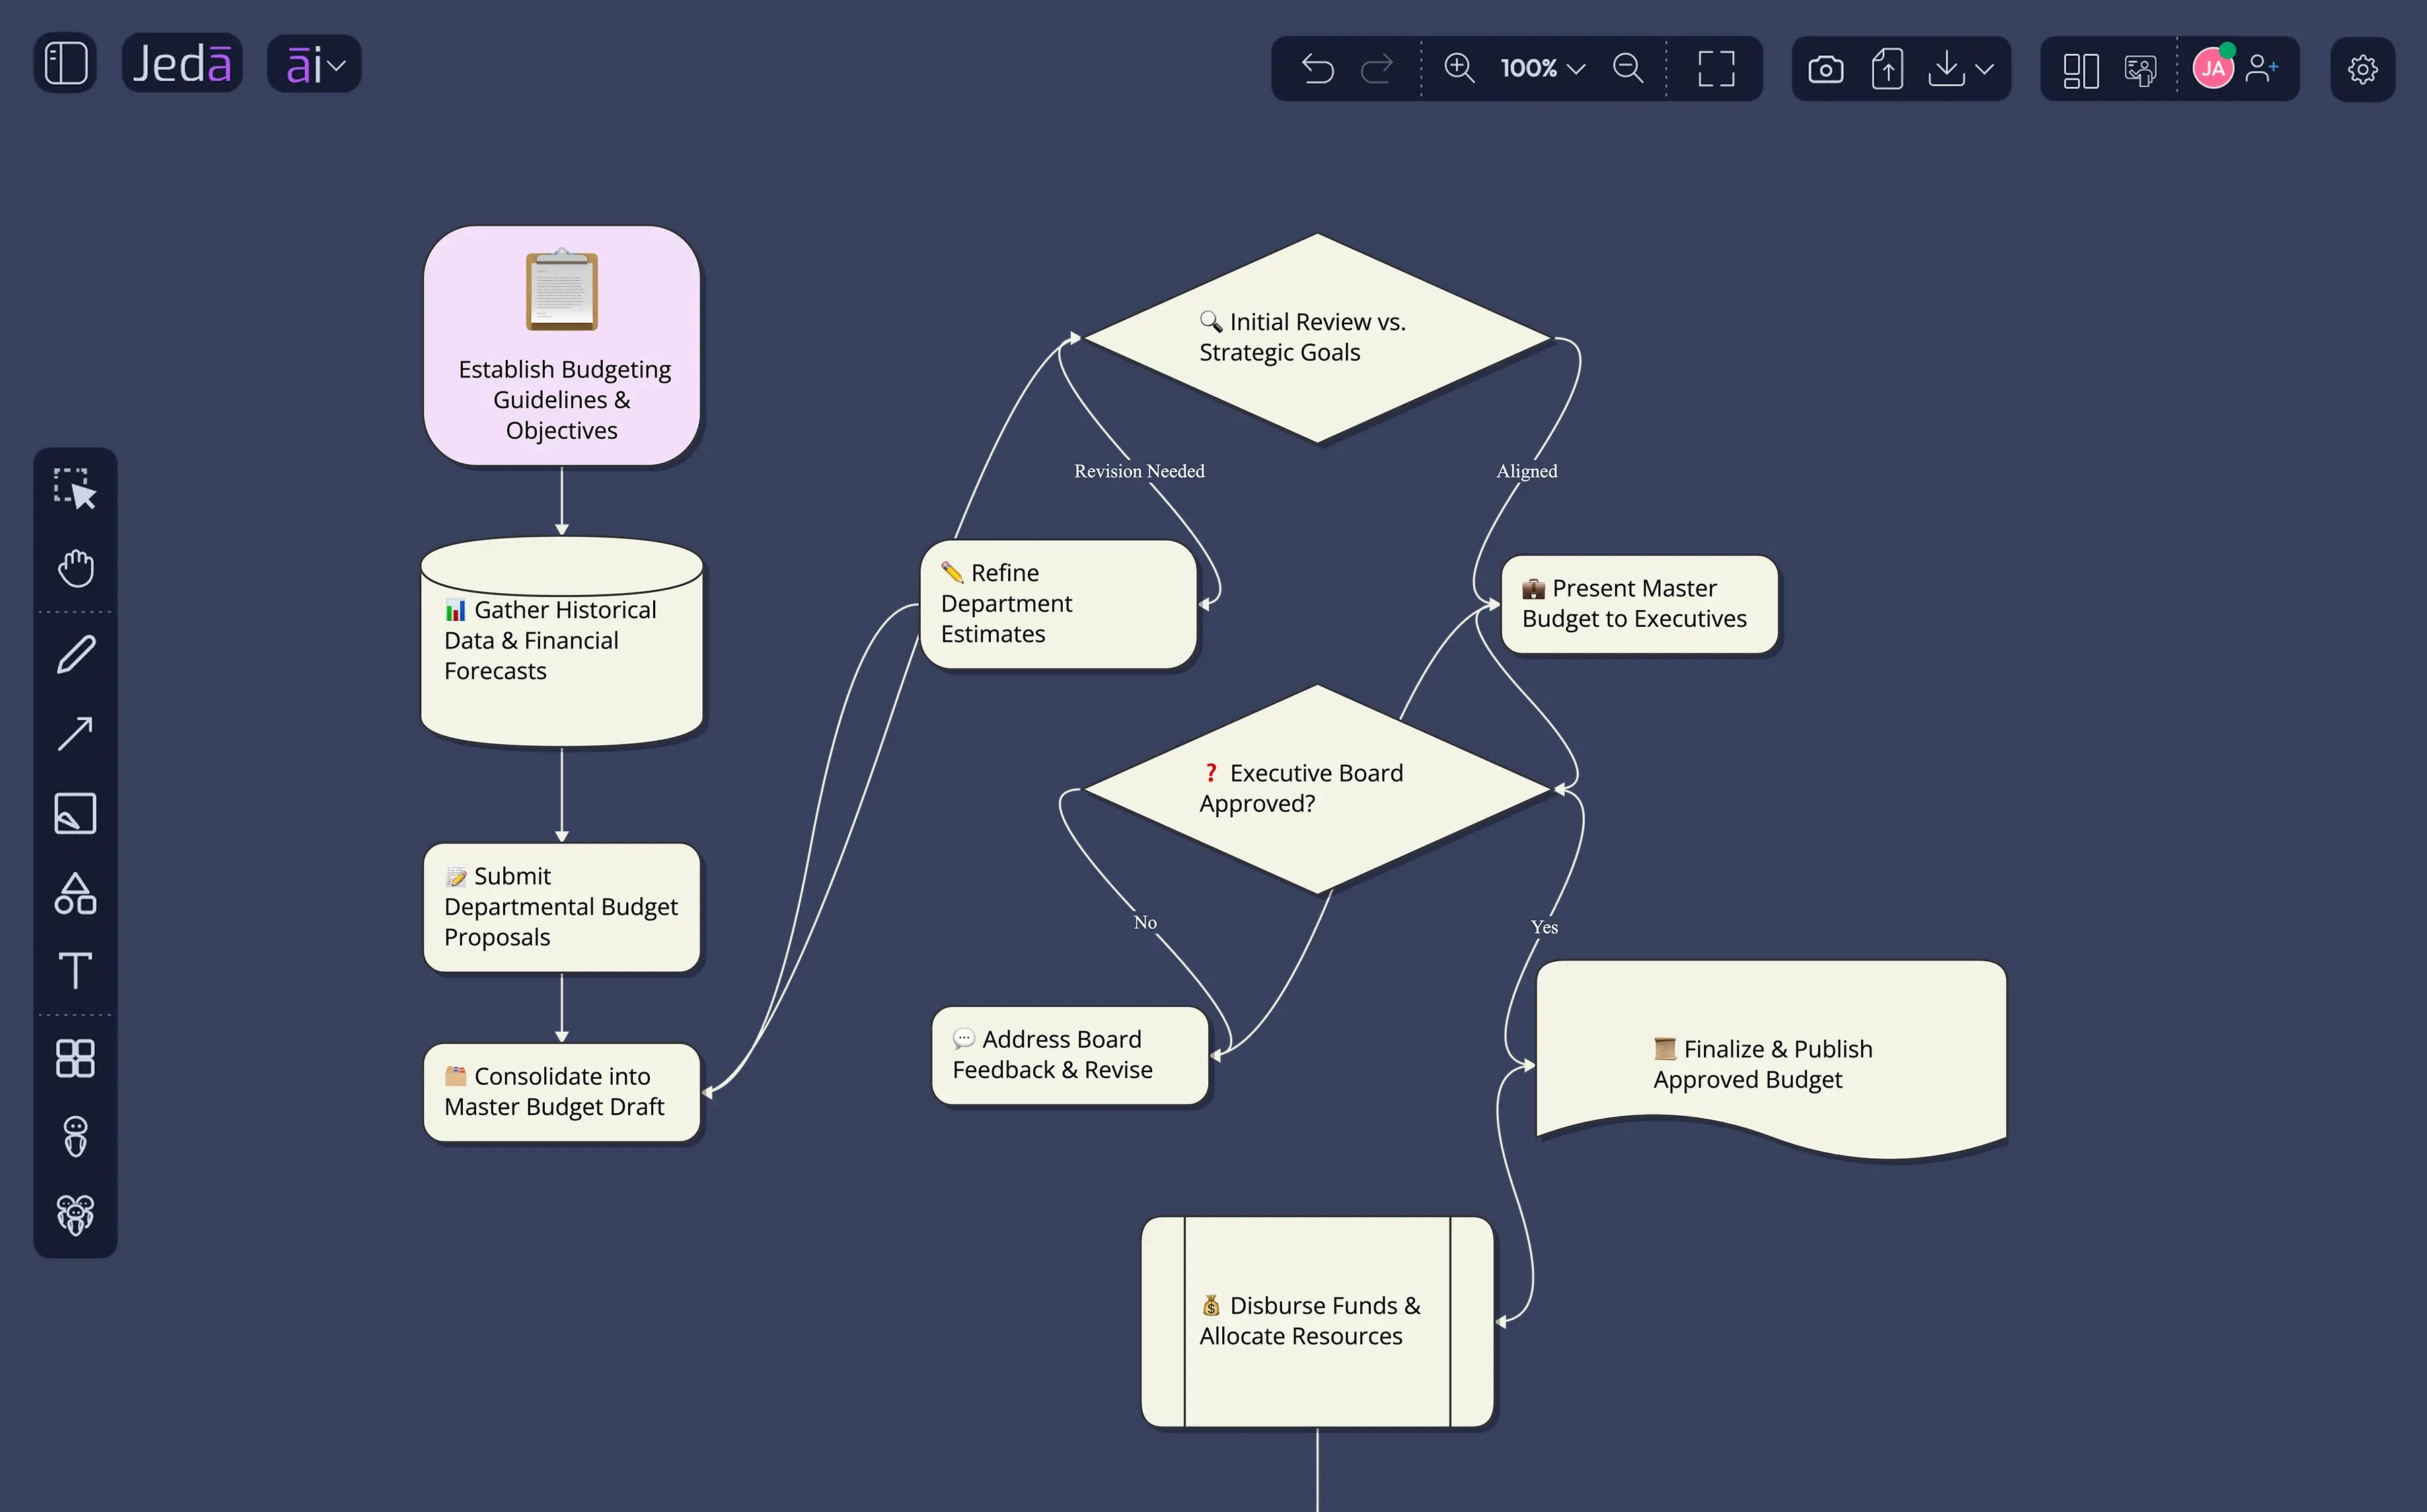Click the fit-to-screen frame icon
This screenshot has width=2427, height=1512.
click(1716, 69)
